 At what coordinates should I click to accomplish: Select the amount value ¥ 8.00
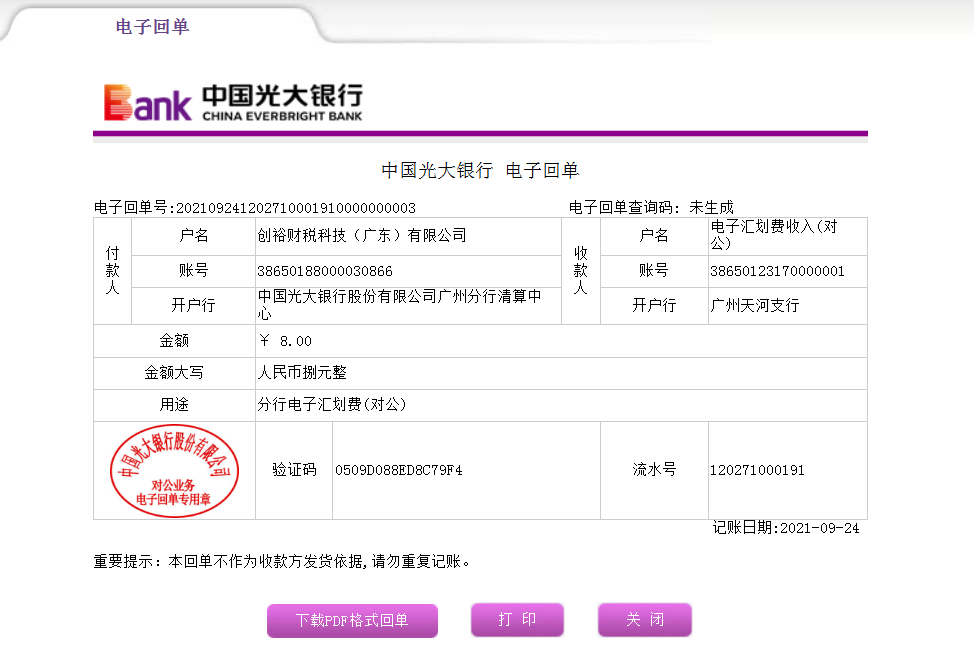click(x=286, y=341)
